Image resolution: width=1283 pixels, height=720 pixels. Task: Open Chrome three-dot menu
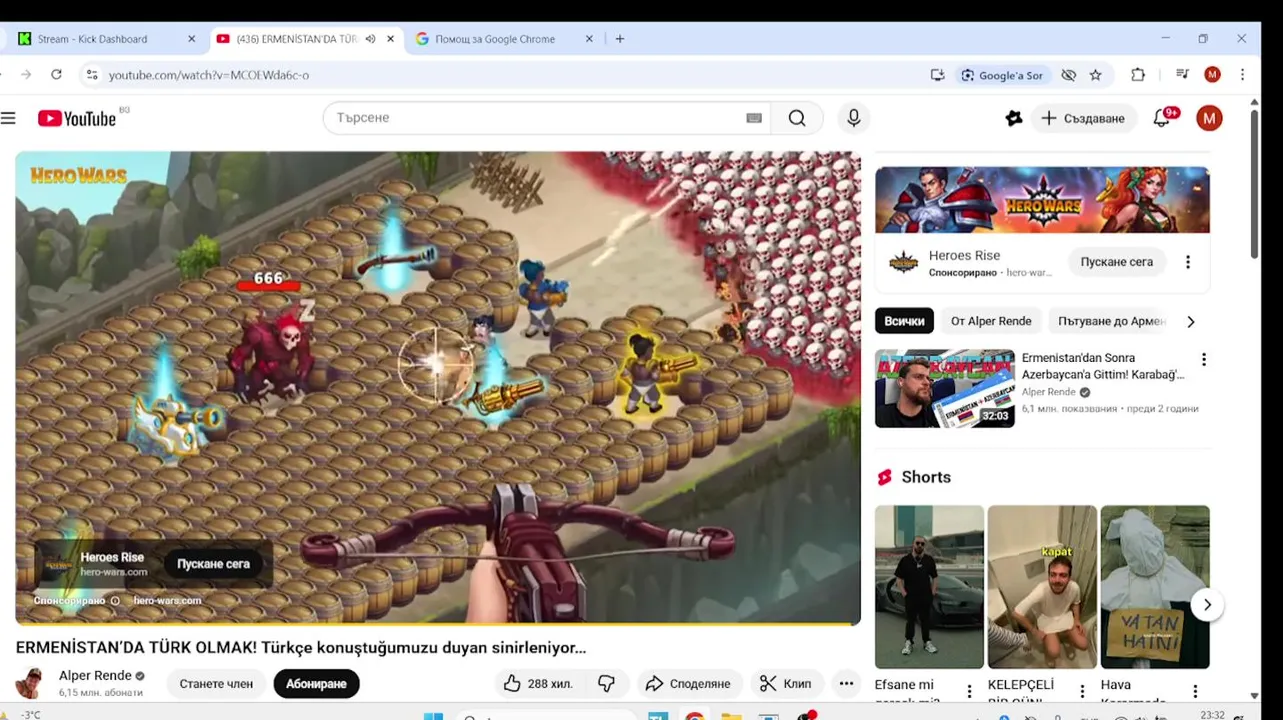(x=1242, y=75)
